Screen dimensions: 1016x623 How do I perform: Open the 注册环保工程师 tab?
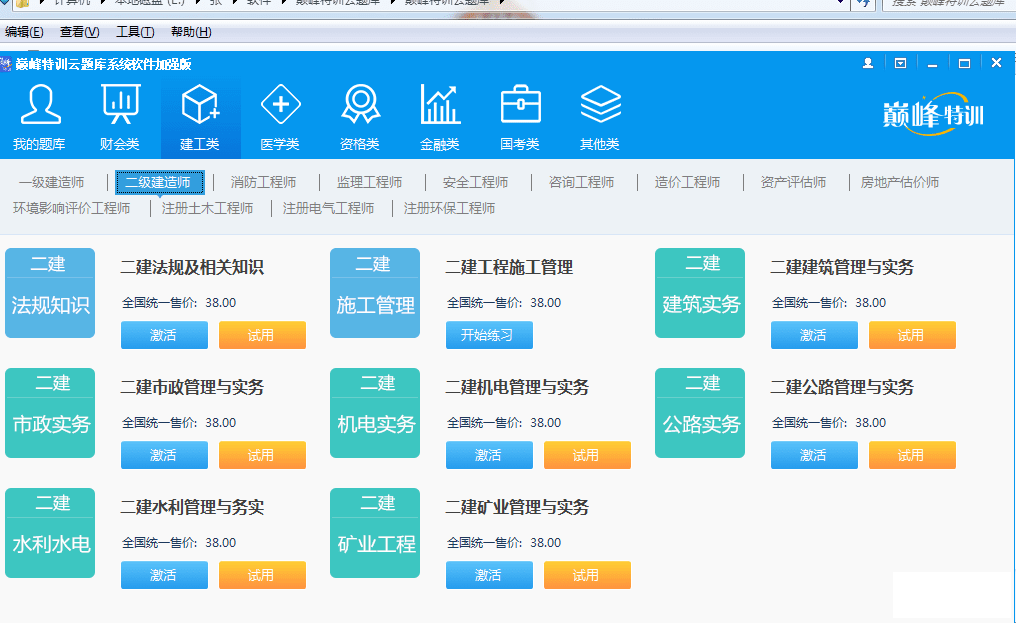click(x=449, y=208)
